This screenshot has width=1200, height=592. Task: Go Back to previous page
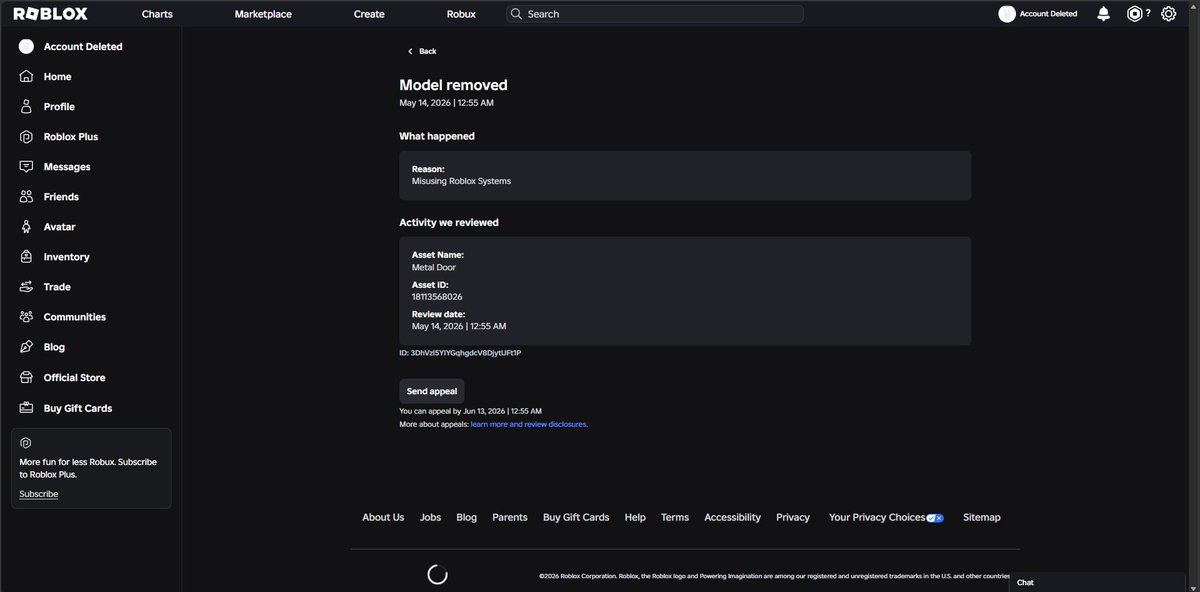tap(421, 51)
